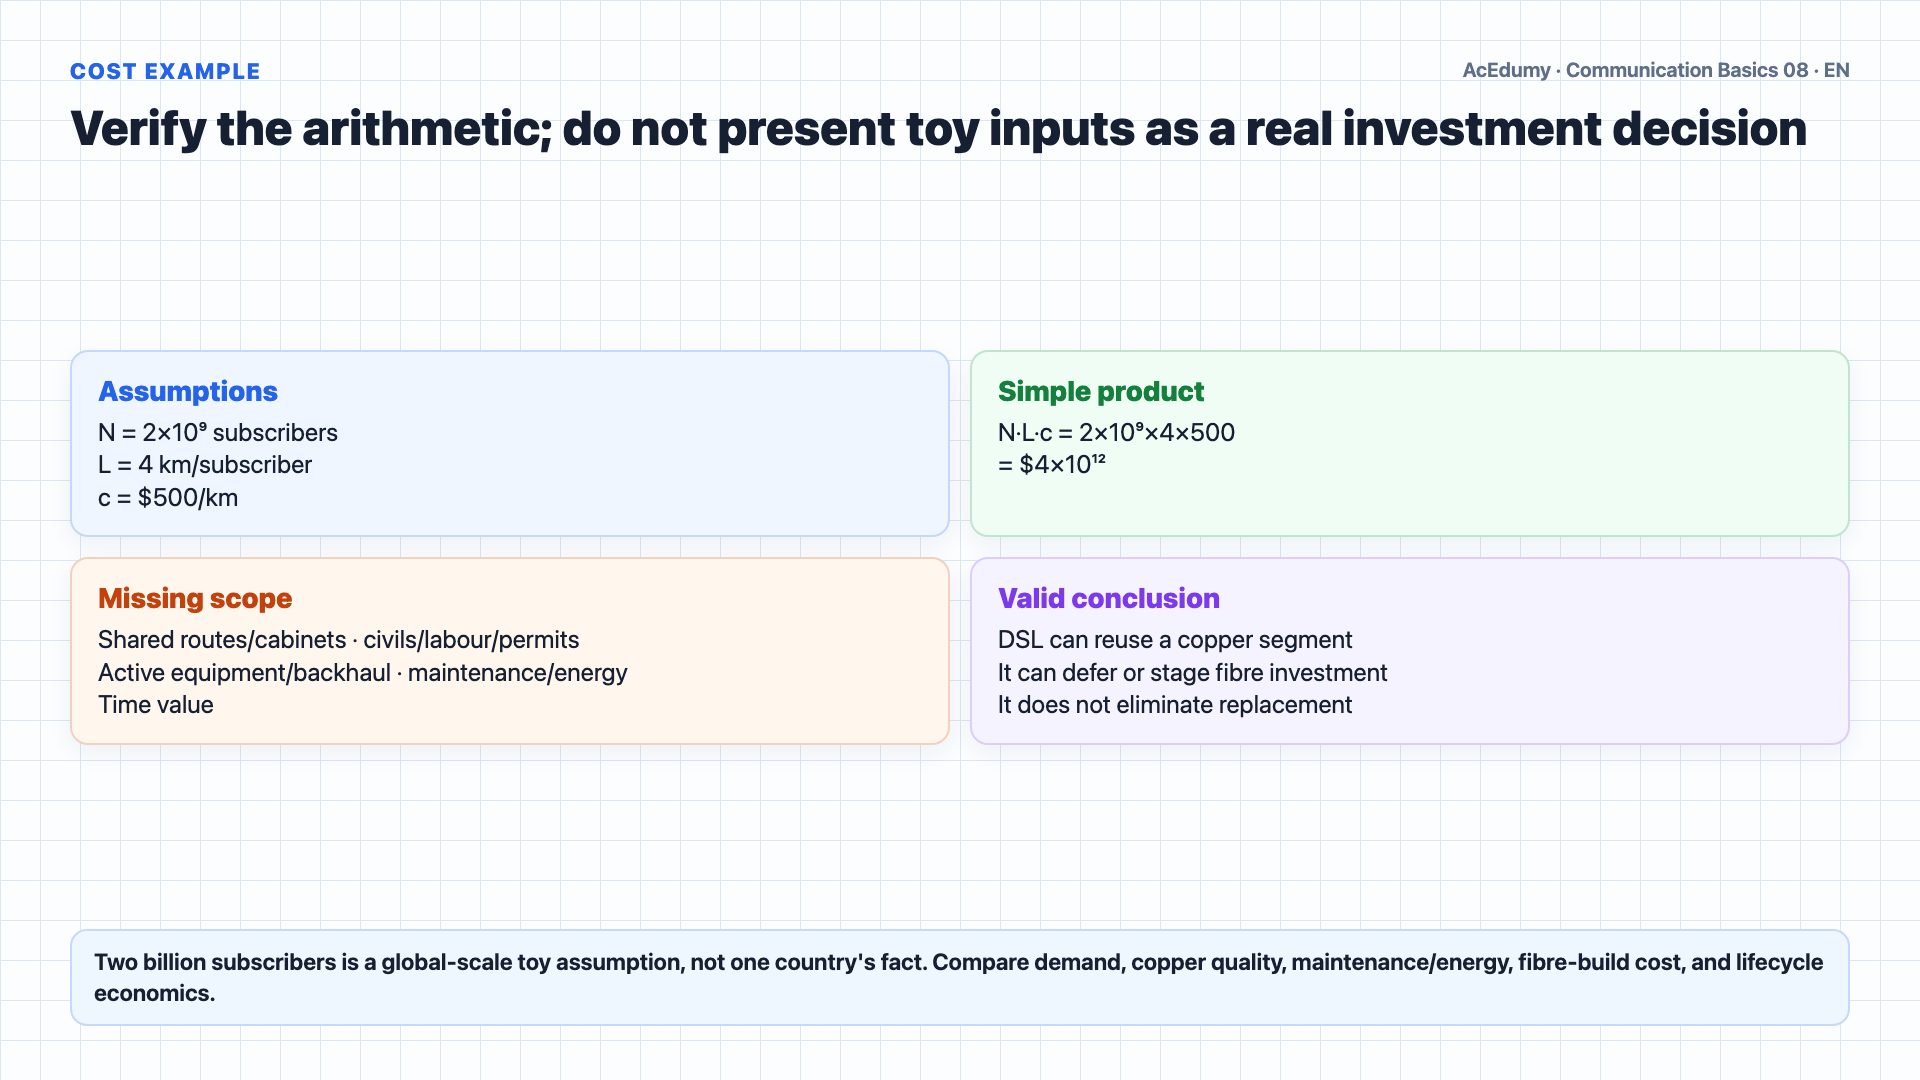Click the AcEdumy Communication Basics 08 header
Image resolution: width=1920 pixels, height=1080 pixels.
[x=1655, y=70]
